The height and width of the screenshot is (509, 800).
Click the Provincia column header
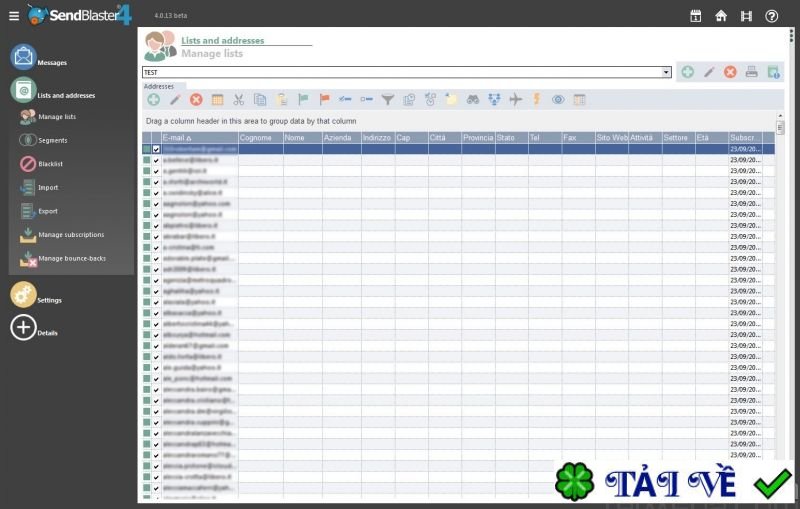(x=478, y=138)
